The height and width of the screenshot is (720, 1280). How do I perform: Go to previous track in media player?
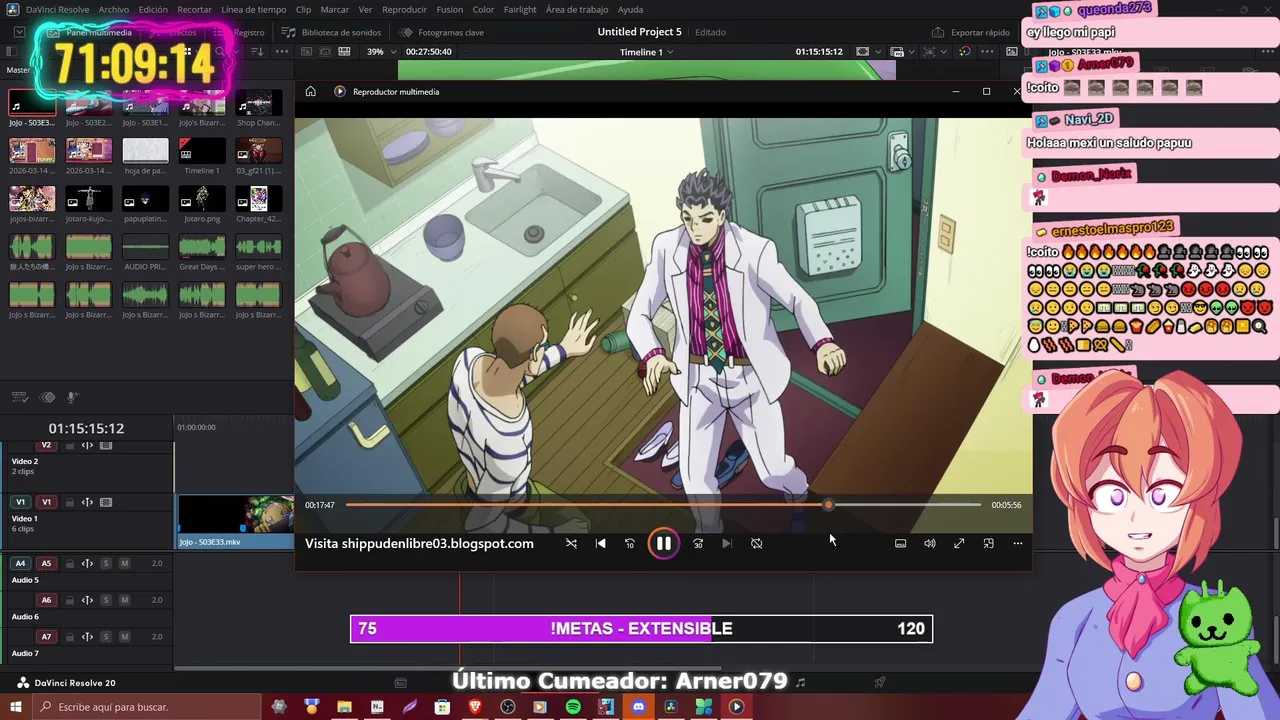click(600, 543)
